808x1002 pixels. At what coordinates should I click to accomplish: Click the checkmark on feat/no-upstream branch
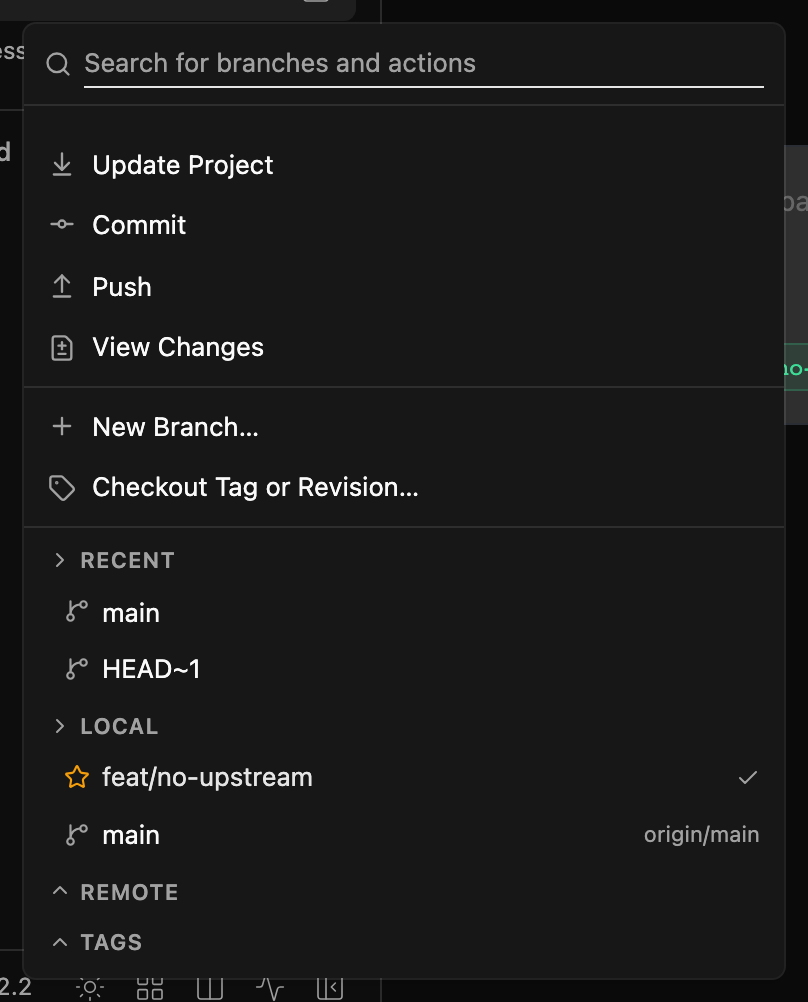[x=747, y=778]
